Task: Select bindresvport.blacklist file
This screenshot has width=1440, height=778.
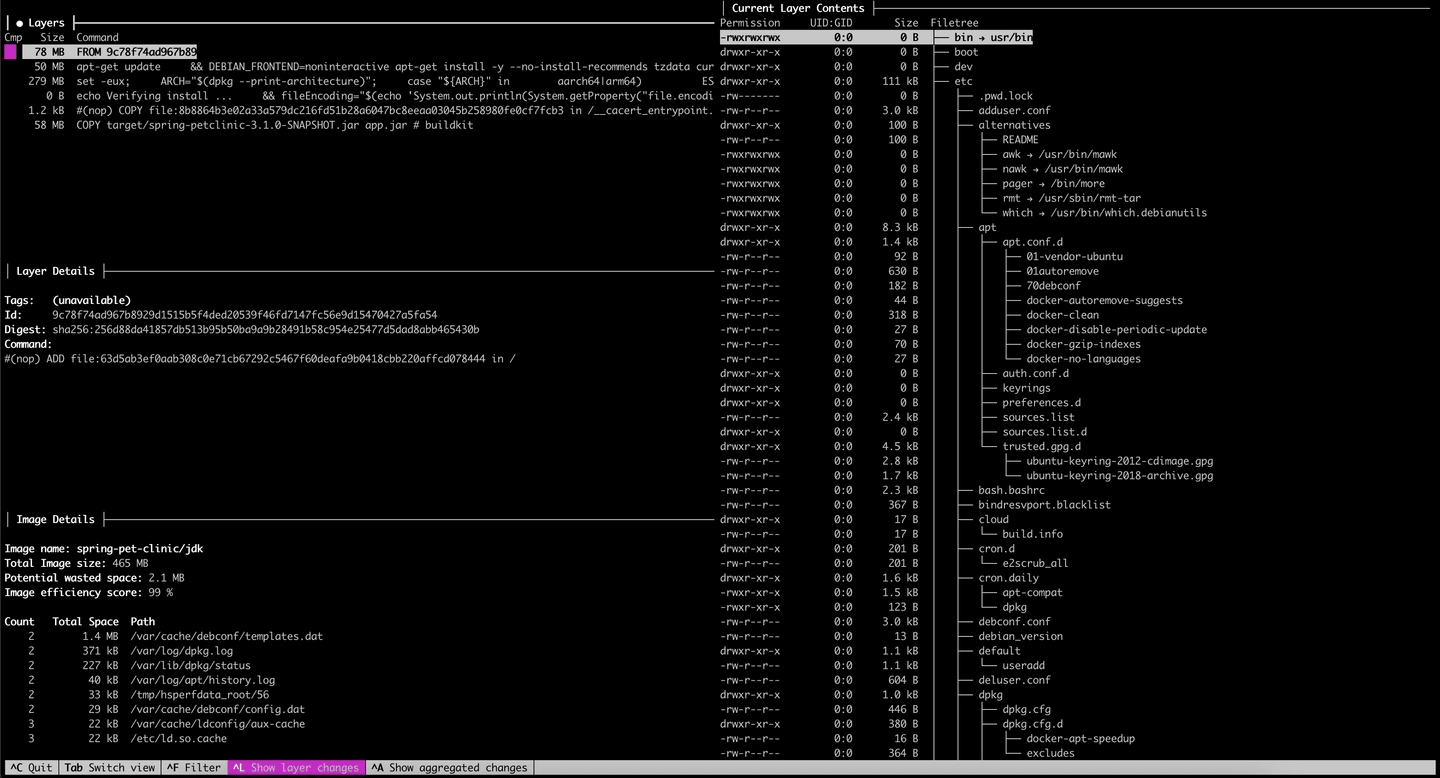Action: (x=1044, y=505)
